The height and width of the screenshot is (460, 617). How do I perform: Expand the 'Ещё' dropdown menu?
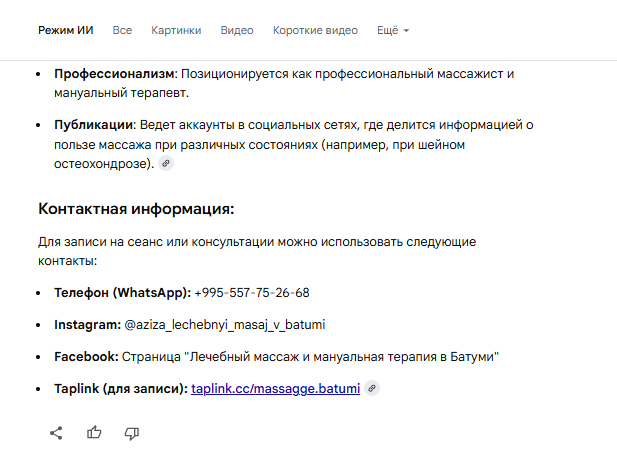pyautogui.click(x=393, y=31)
